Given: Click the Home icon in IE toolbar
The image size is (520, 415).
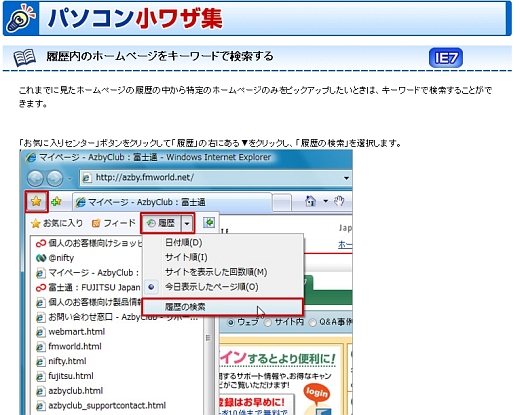Looking at the screenshot, I should [x=311, y=201].
